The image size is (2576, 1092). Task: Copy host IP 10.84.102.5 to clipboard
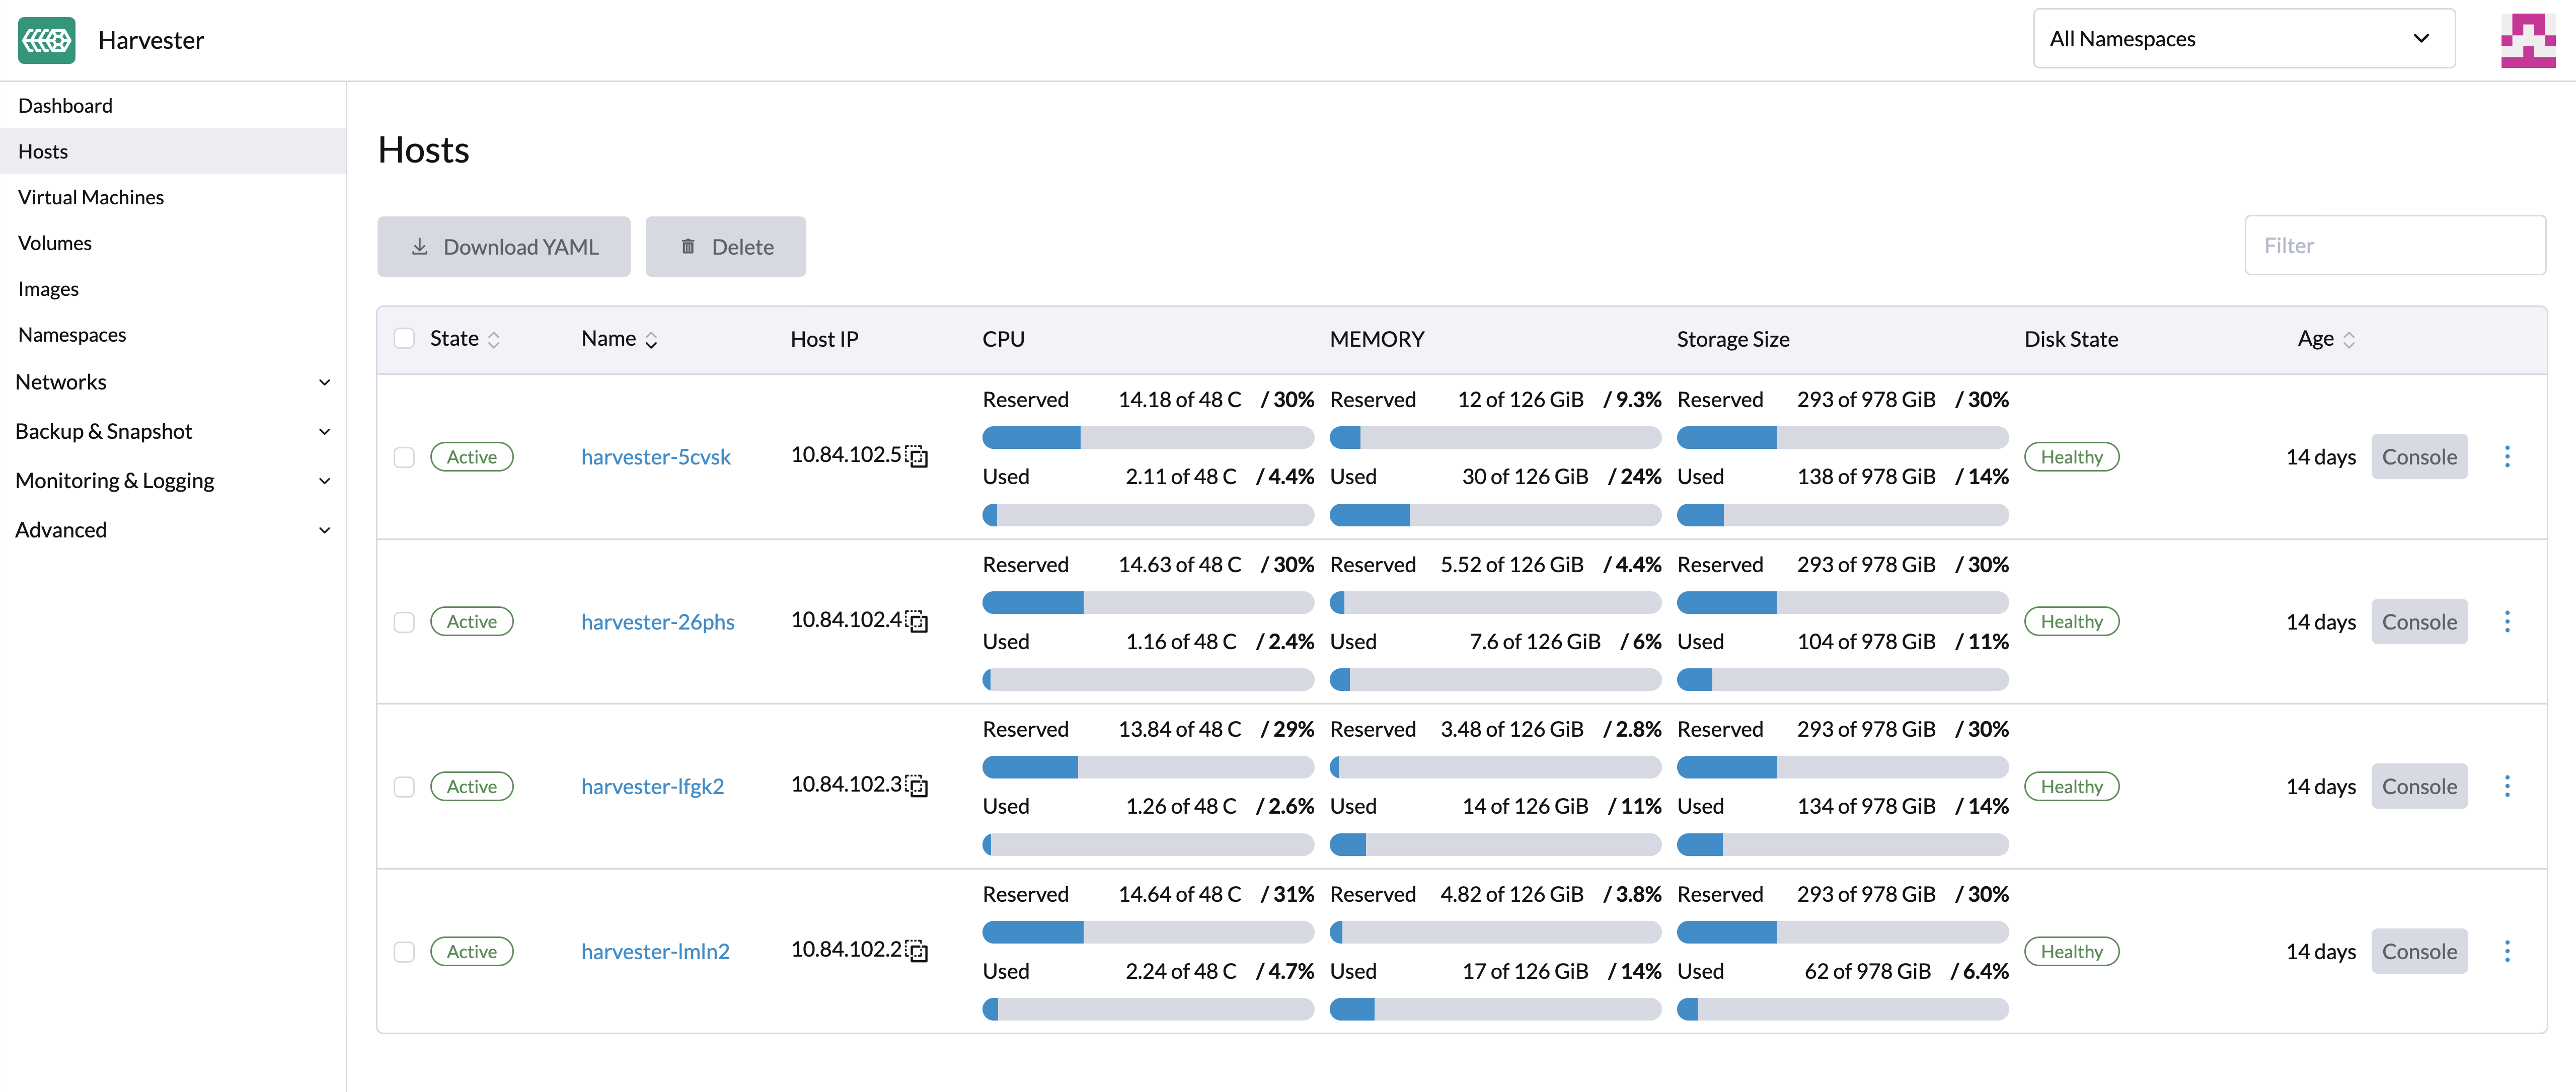click(917, 457)
